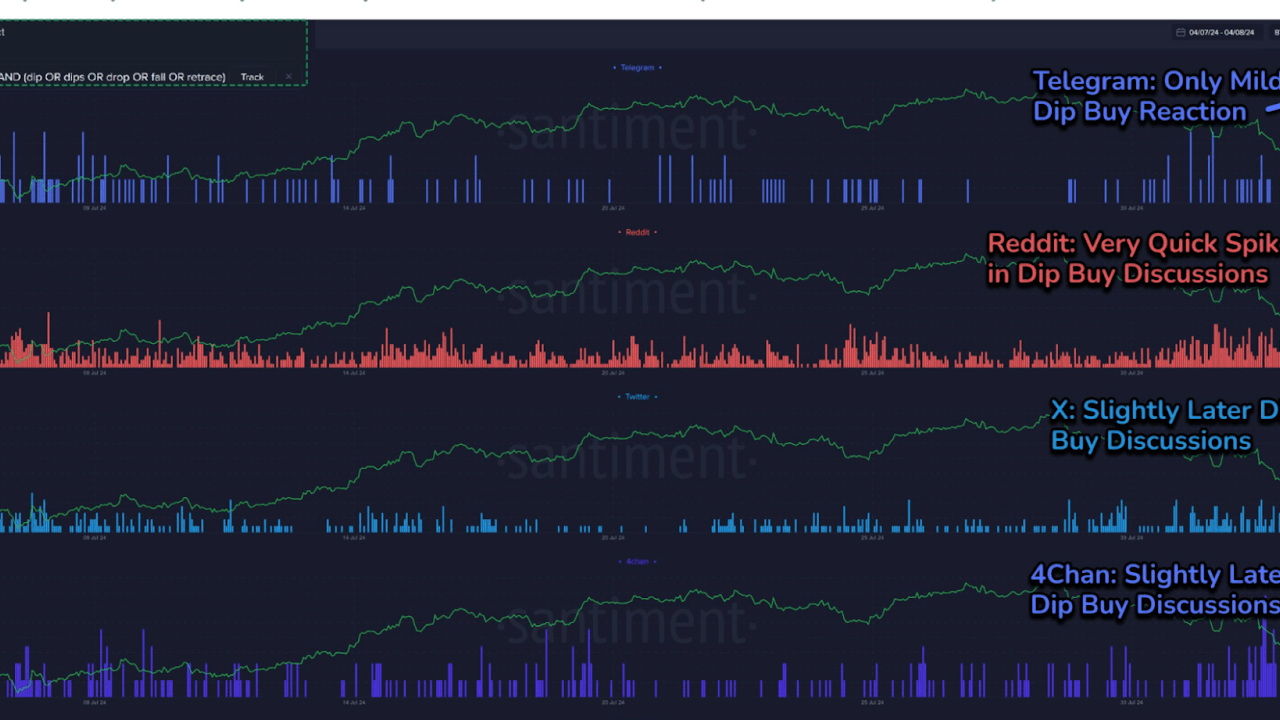The width and height of the screenshot is (1280, 720).
Task: Click the 25 Jul 24 label on Telegram chart
Action: (x=871, y=209)
